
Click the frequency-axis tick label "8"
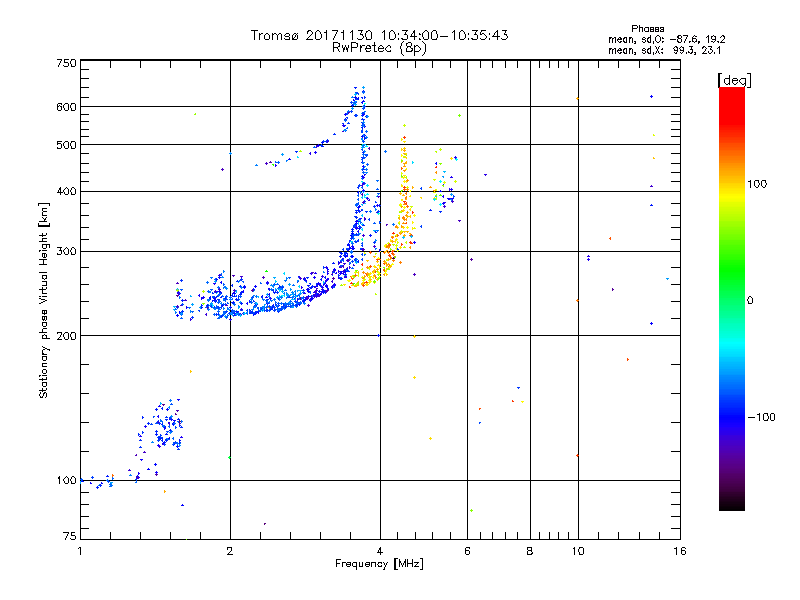point(530,551)
